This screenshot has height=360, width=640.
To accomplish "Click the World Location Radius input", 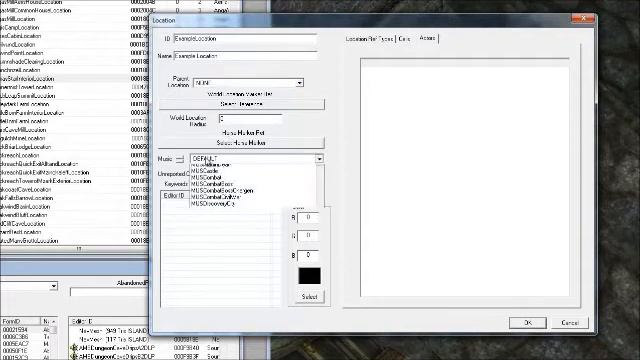I will 250,119.
